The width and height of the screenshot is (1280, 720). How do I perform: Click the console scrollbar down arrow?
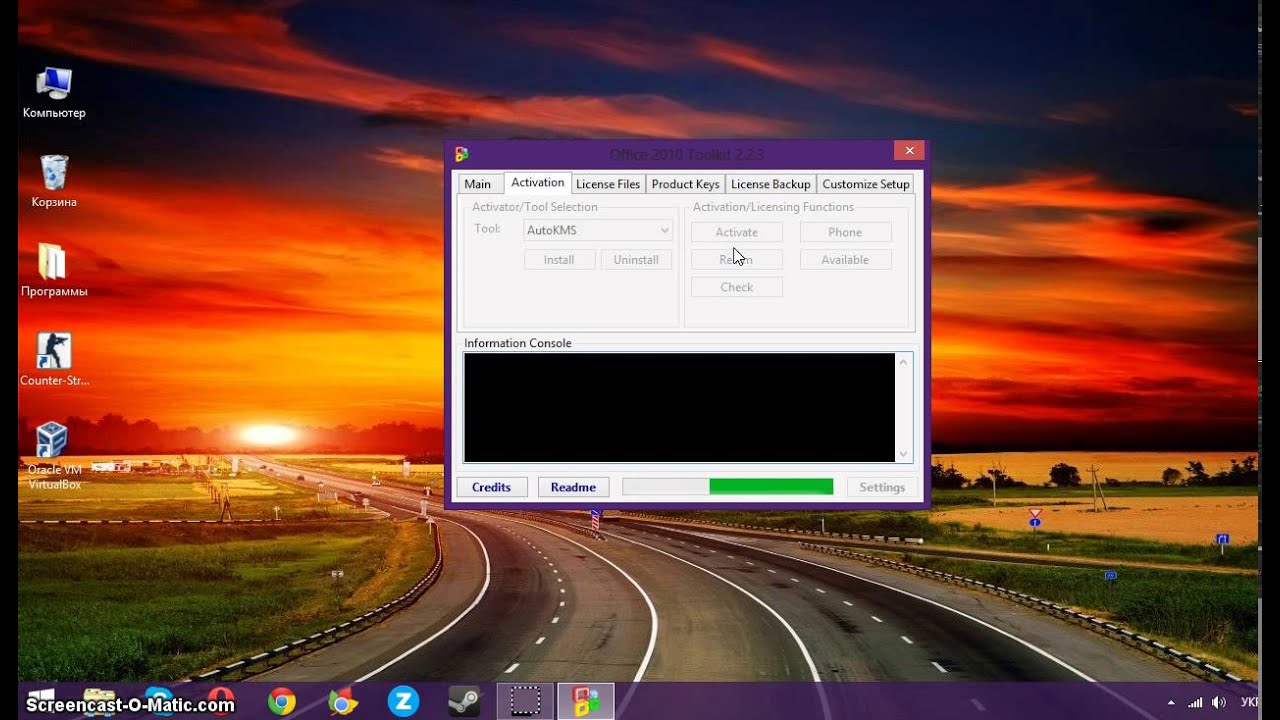904,453
